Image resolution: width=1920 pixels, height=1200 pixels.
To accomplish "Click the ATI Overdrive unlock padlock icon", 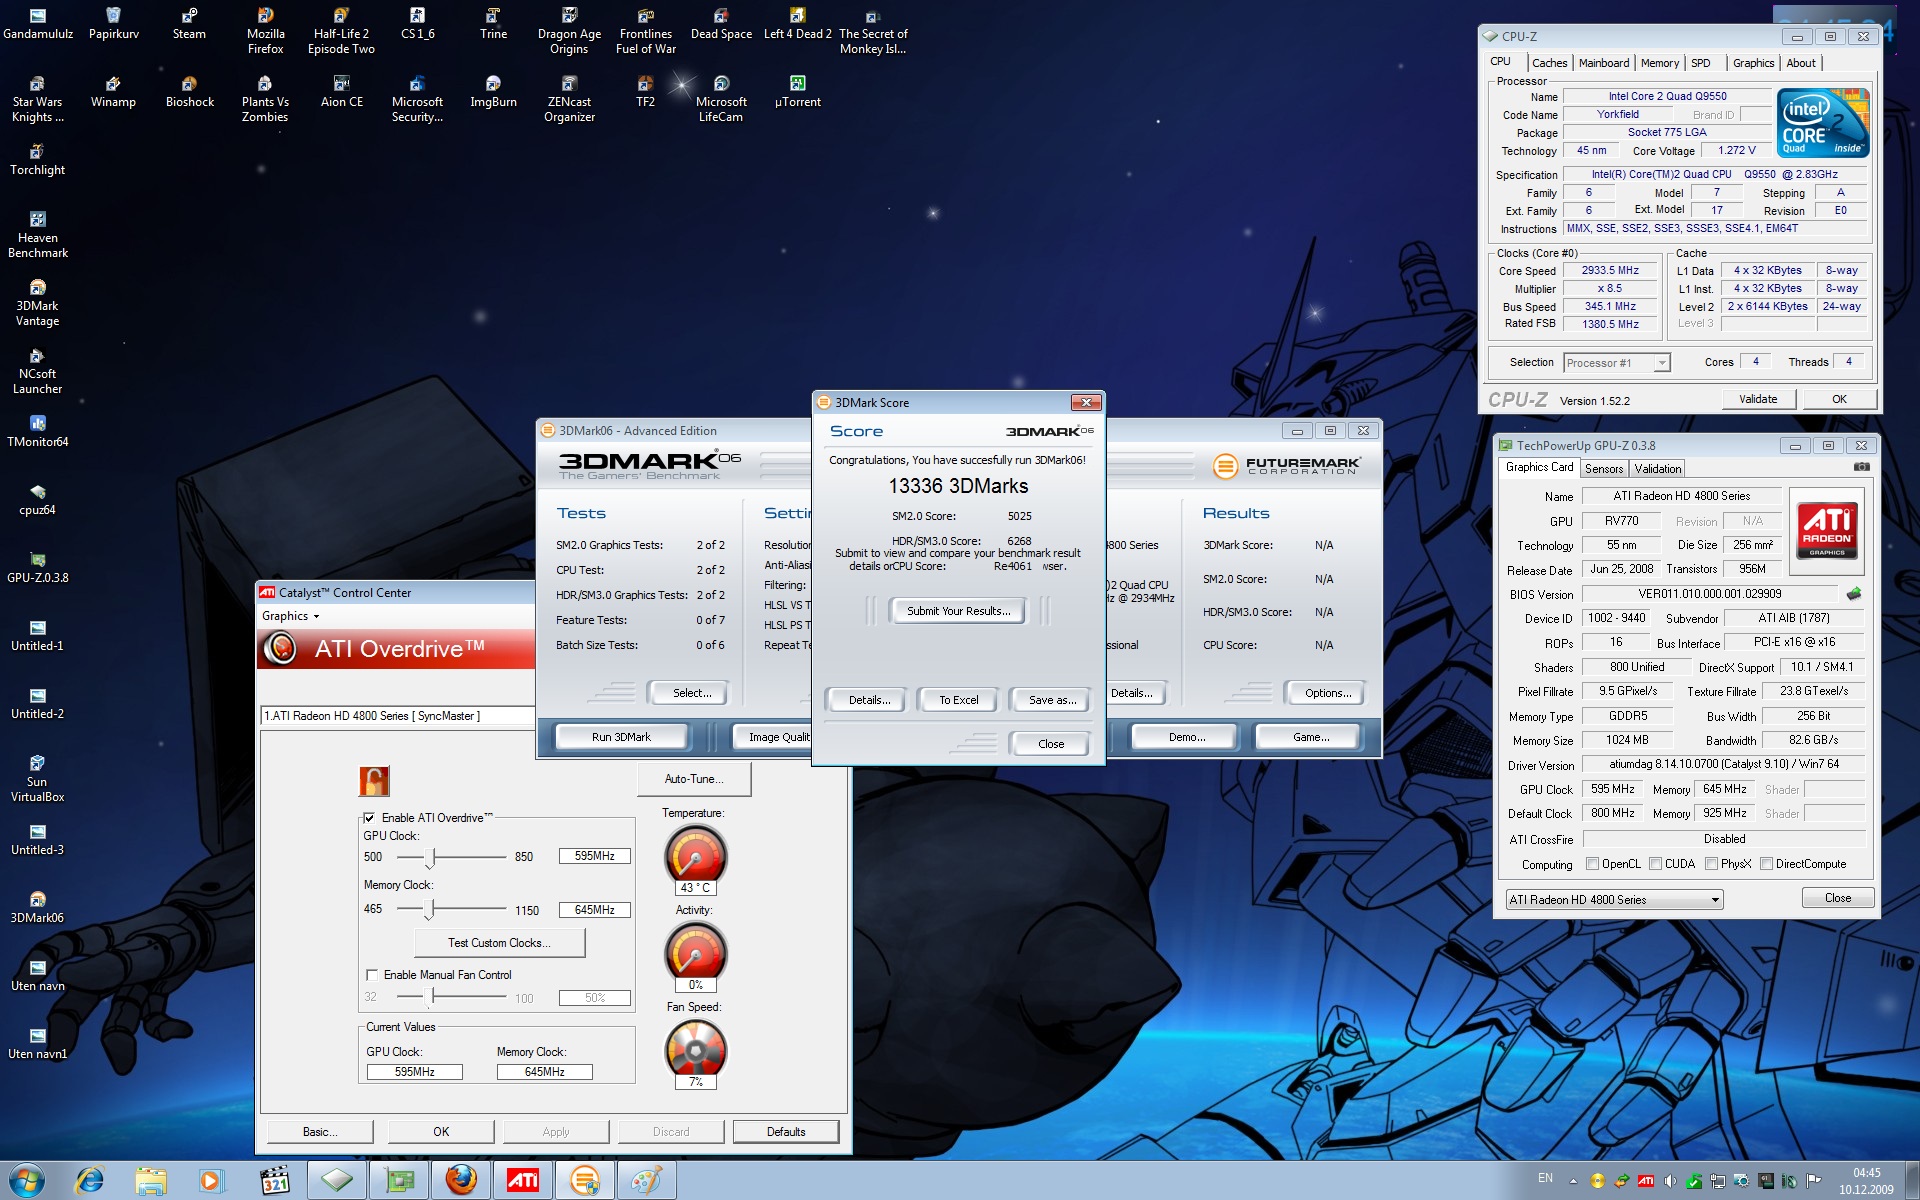I will (x=374, y=780).
